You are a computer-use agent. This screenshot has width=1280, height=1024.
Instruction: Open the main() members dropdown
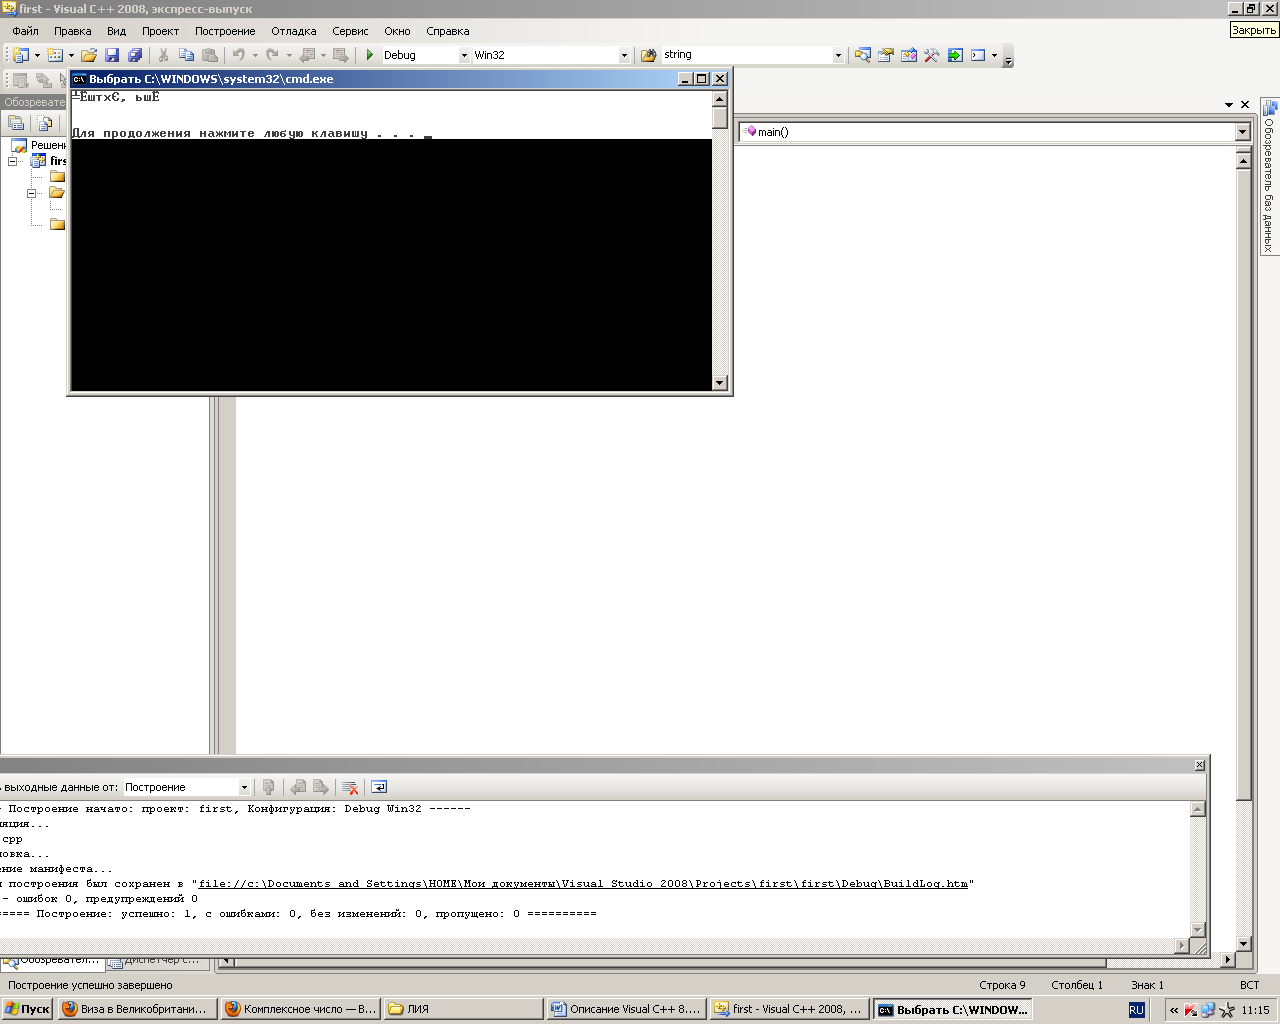click(1242, 132)
